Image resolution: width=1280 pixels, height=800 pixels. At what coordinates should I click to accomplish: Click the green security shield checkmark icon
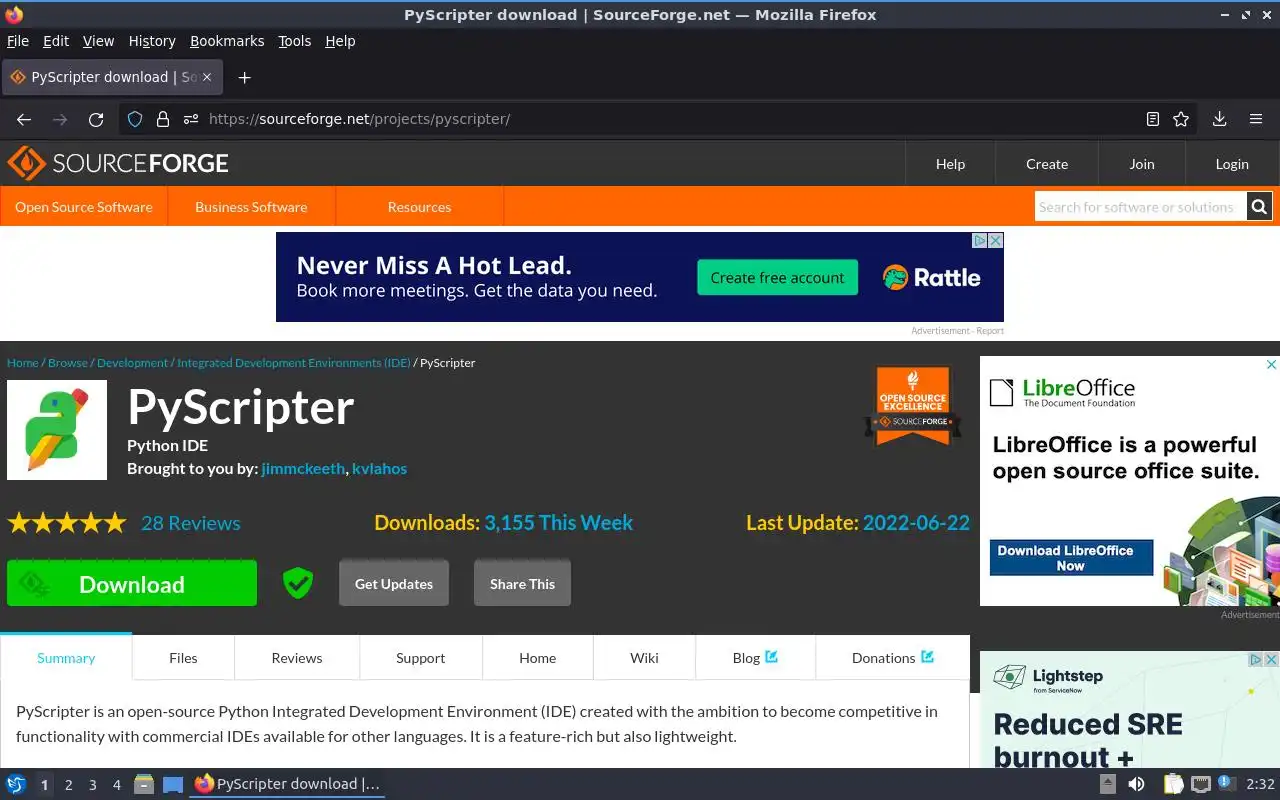(298, 583)
